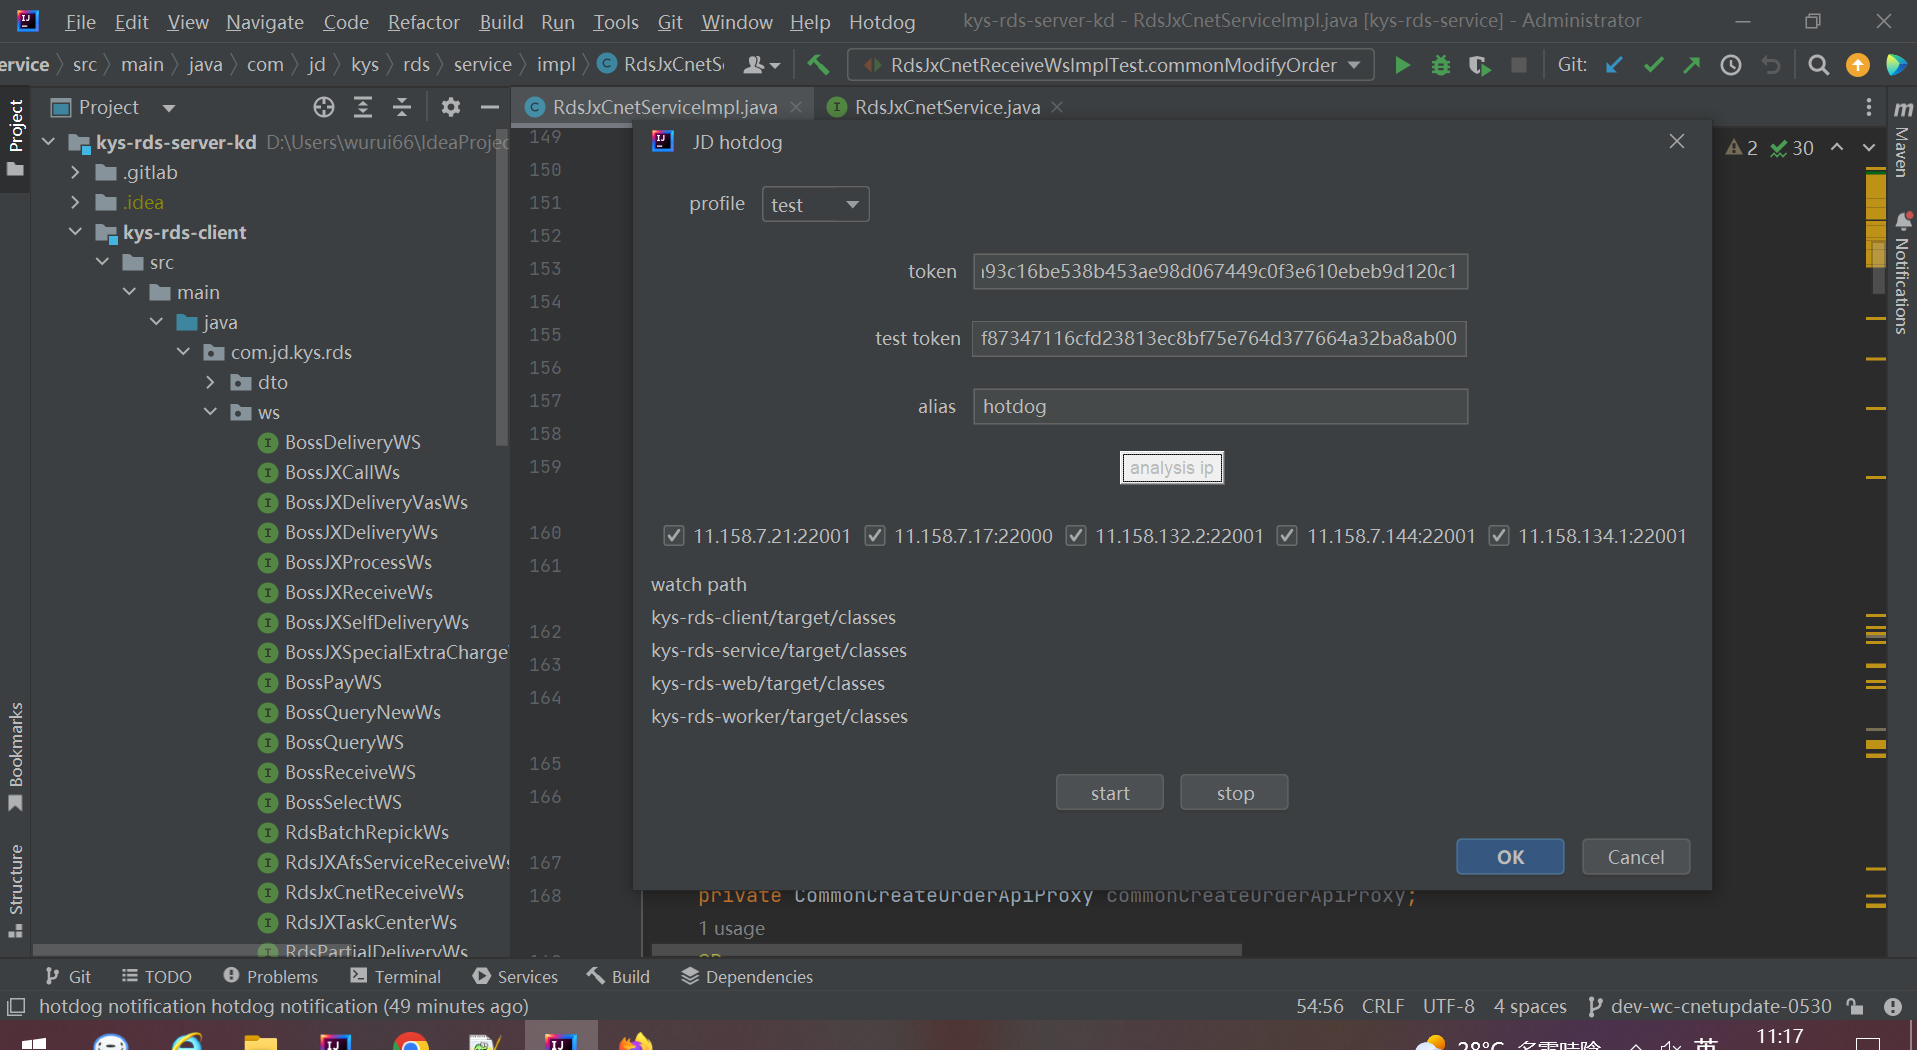Click the test token input field
The width and height of the screenshot is (1917, 1050).
[x=1220, y=338]
